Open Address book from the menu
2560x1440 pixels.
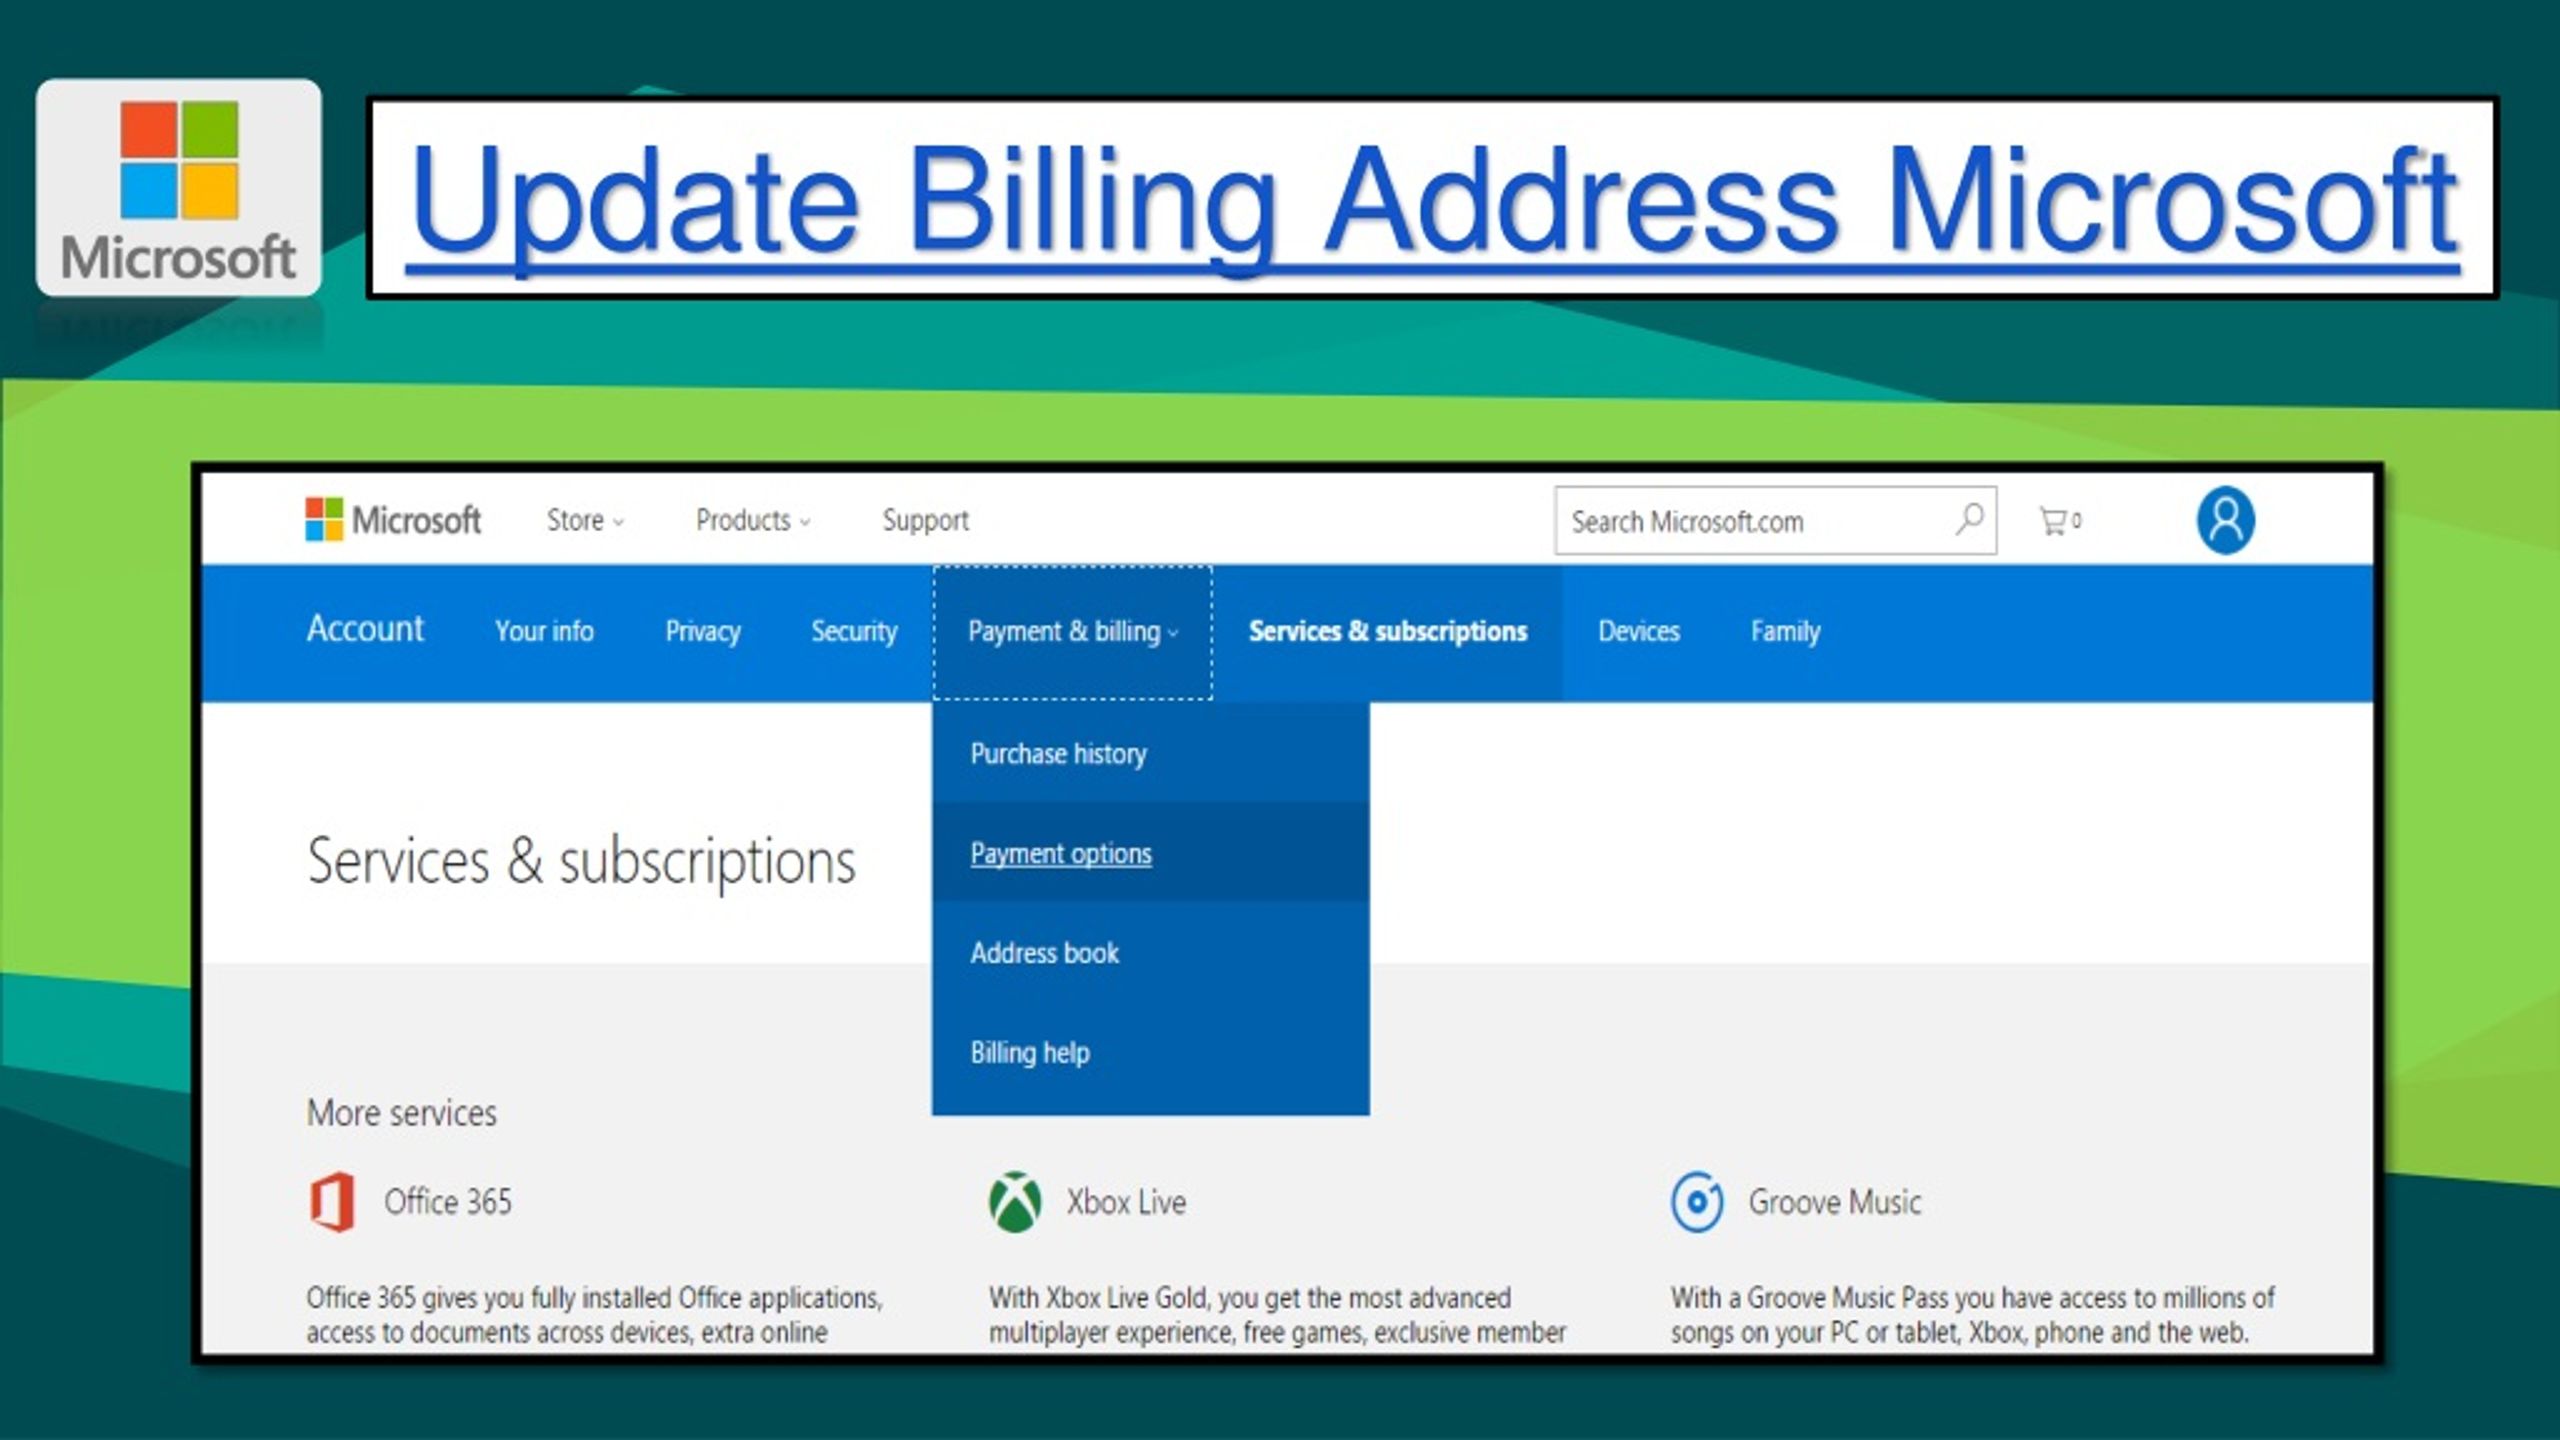pyautogui.click(x=1151, y=953)
